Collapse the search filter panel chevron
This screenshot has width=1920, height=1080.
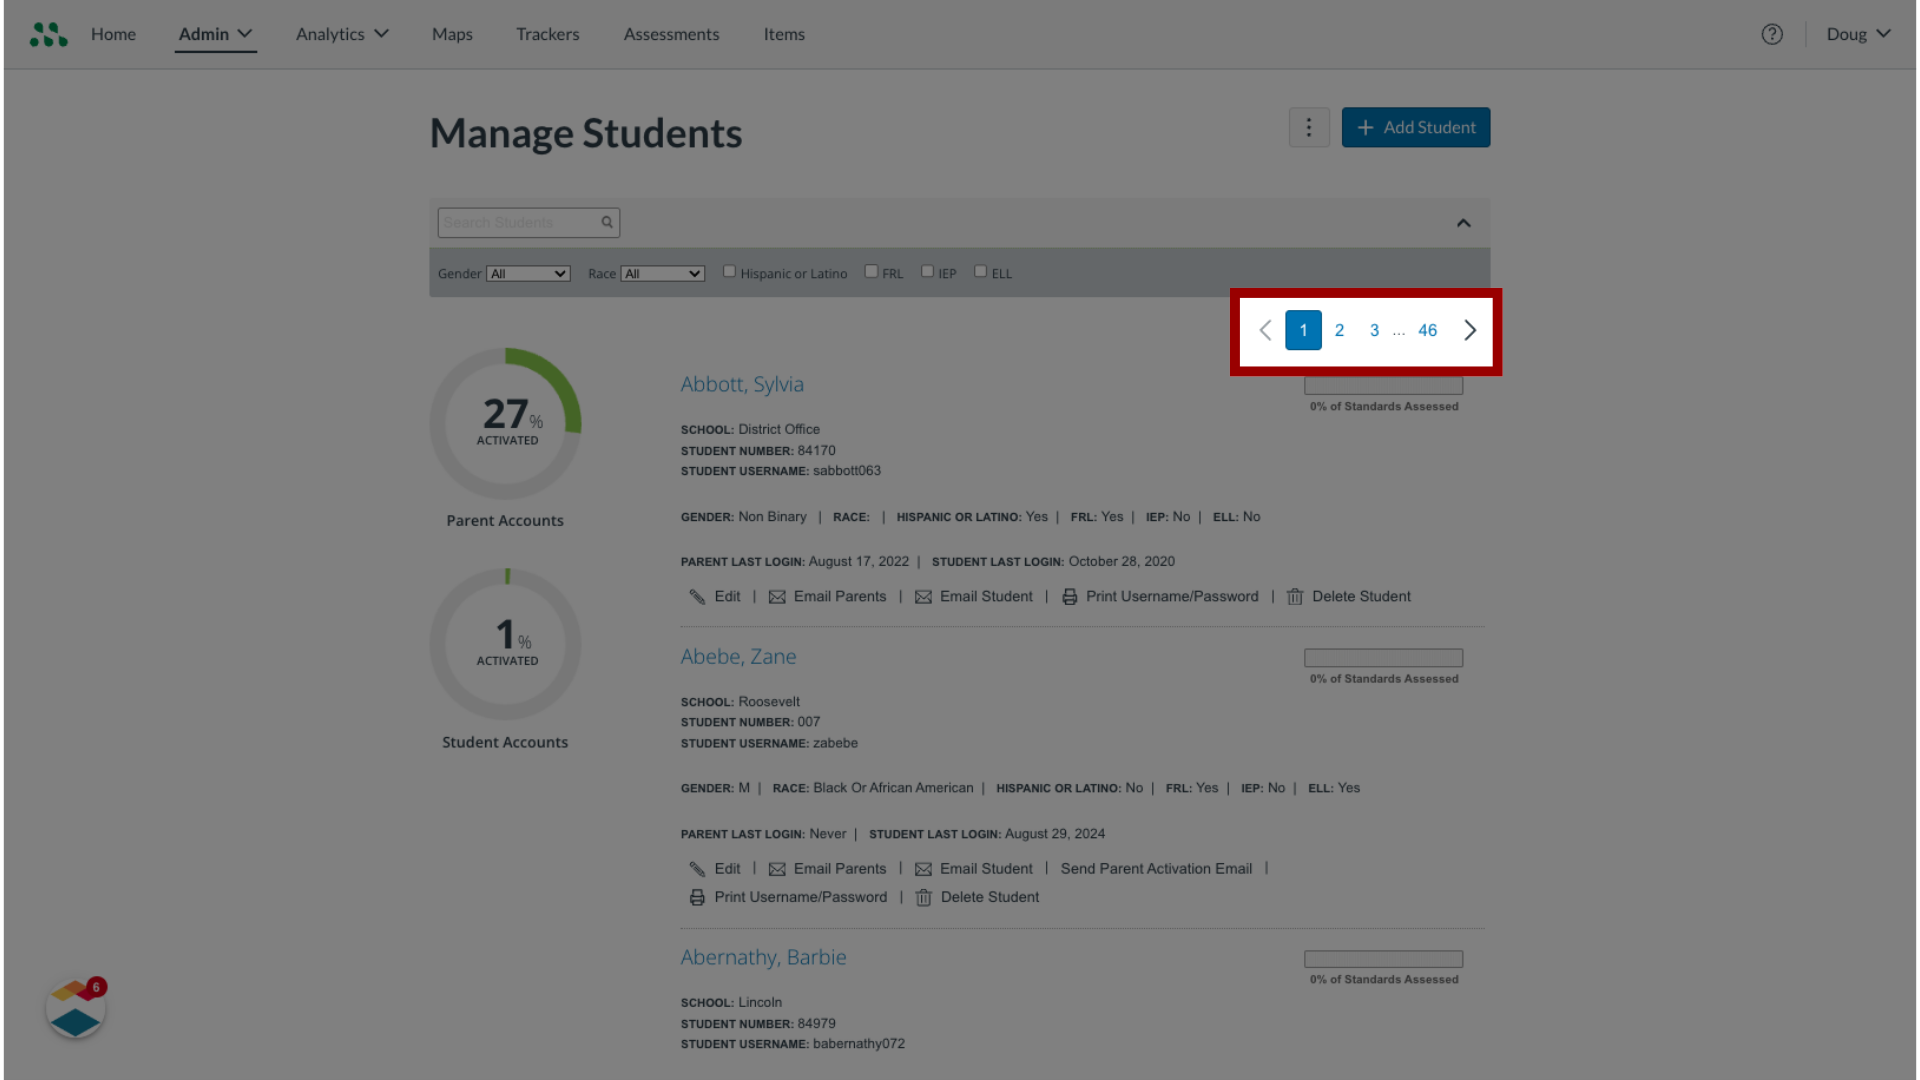point(1464,223)
